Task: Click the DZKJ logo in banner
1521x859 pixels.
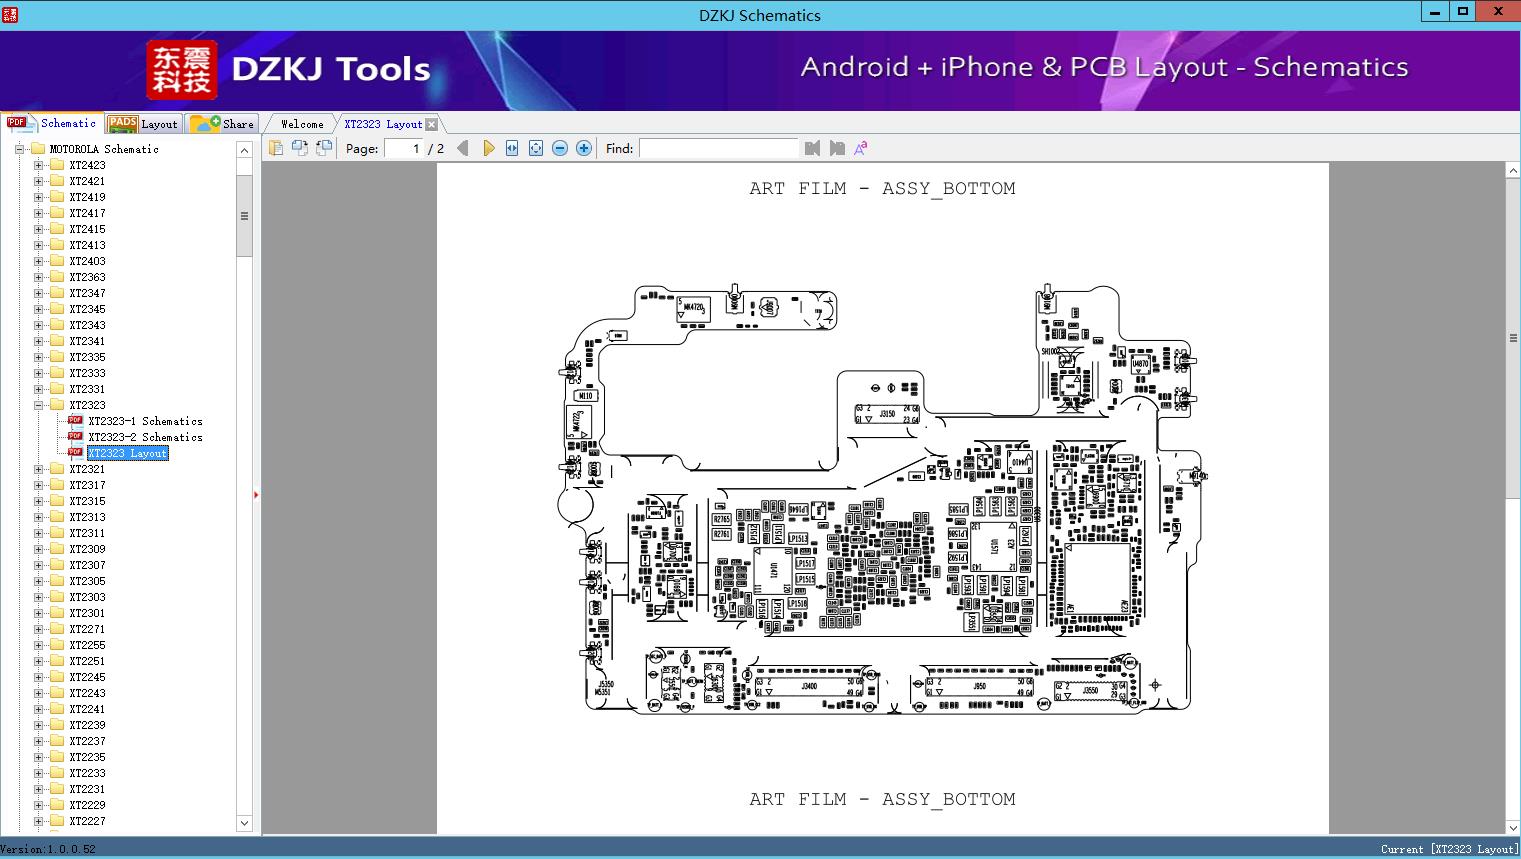Action: [x=182, y=70]
